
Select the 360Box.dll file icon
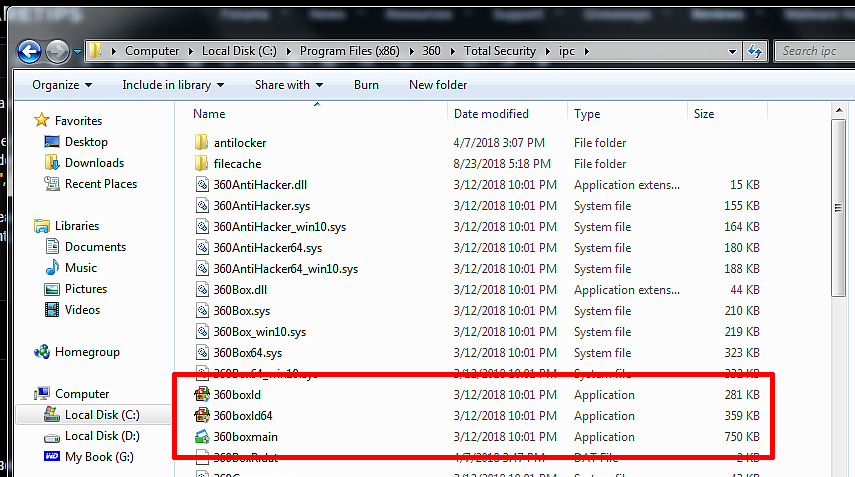click(x=202, y=289)
